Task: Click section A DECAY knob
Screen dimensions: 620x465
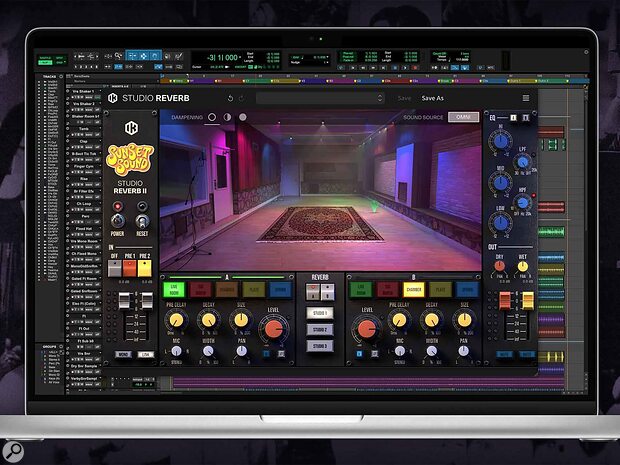Action: (x=208, y=320)
